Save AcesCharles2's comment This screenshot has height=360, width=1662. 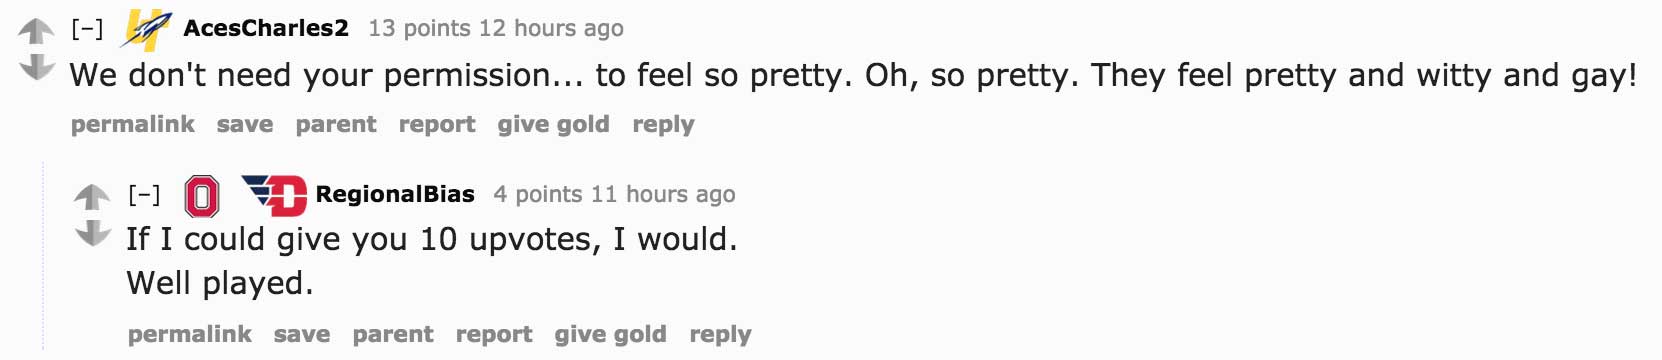pyautogui.click(x=245, y=125)
